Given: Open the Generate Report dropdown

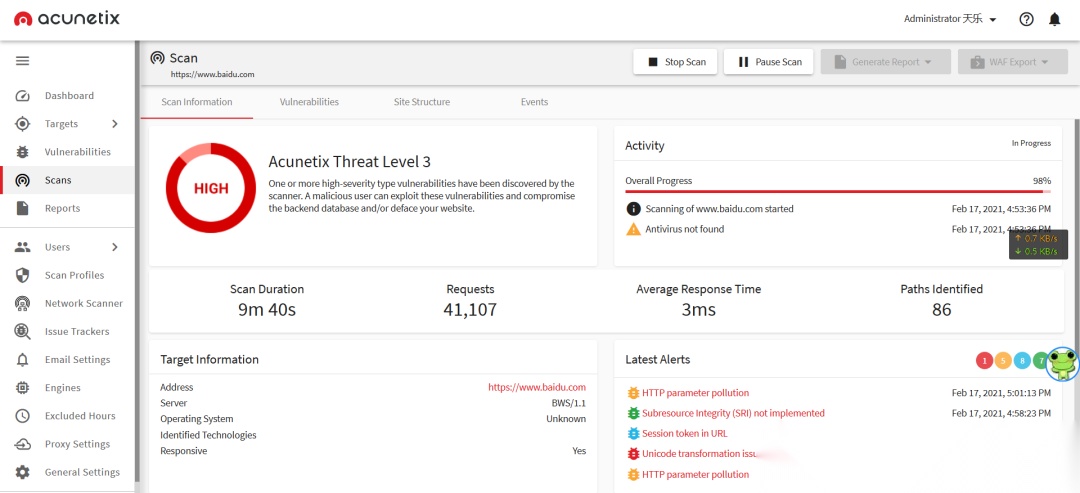Looking at the screenshot, I should coord(885,62).
